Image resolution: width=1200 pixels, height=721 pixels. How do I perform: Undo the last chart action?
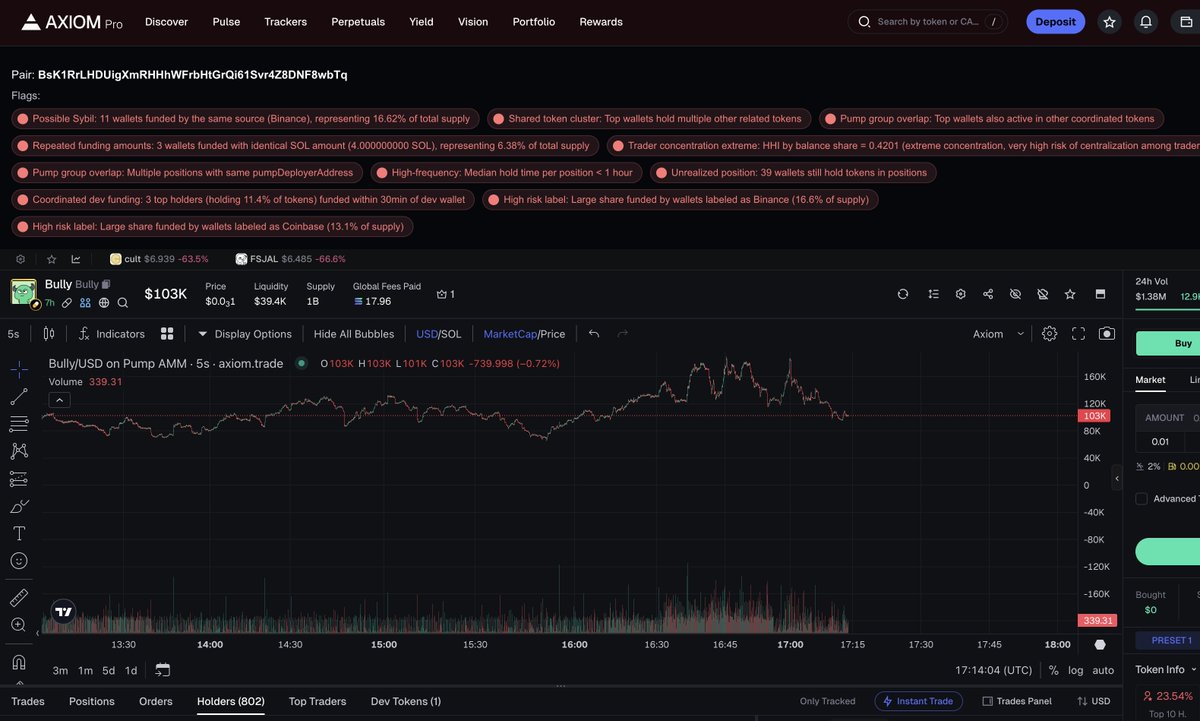click(594, 334)
